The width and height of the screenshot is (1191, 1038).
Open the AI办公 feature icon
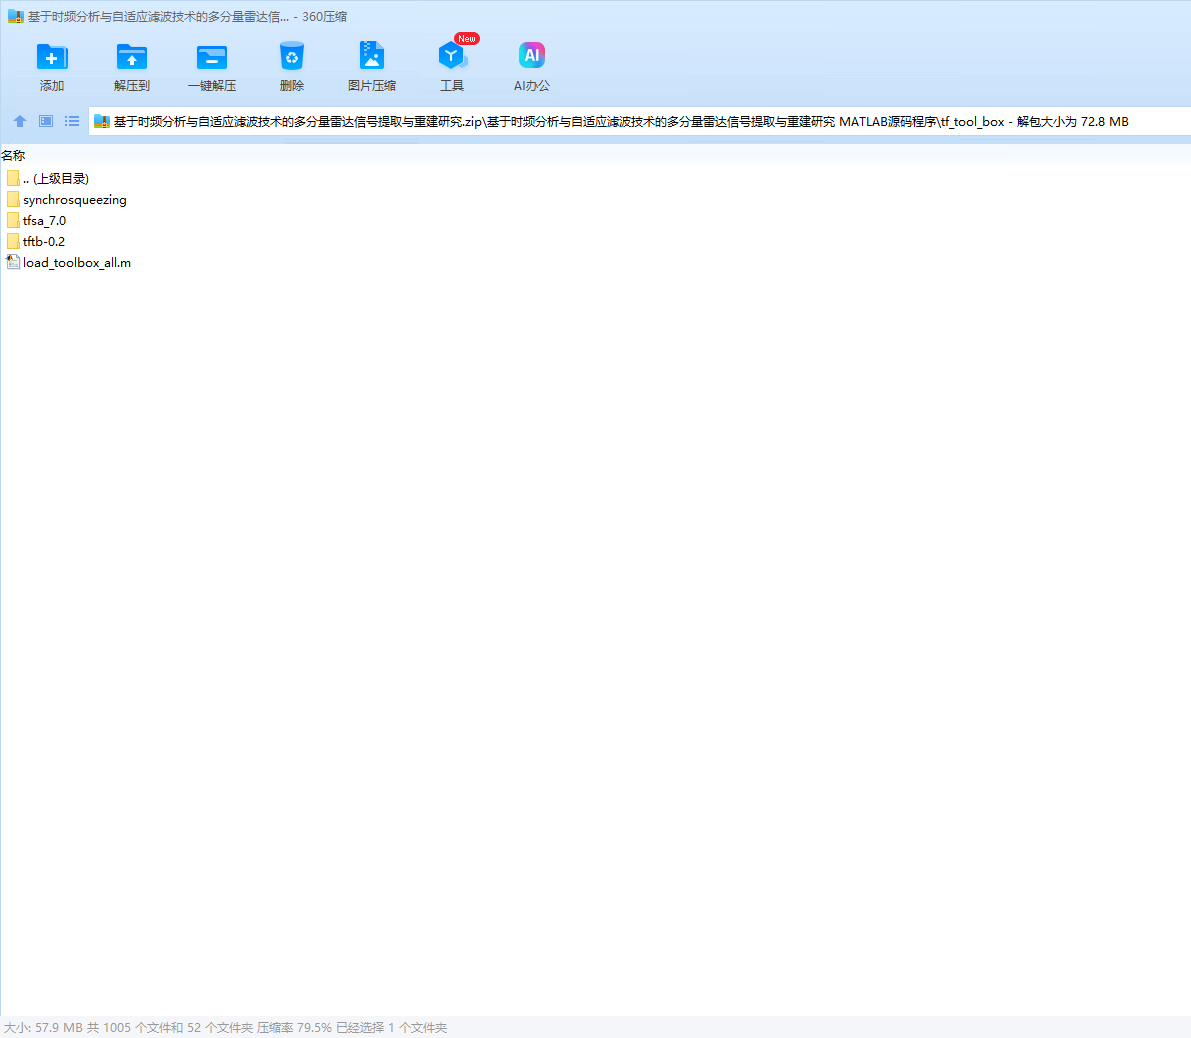point(532,55)
